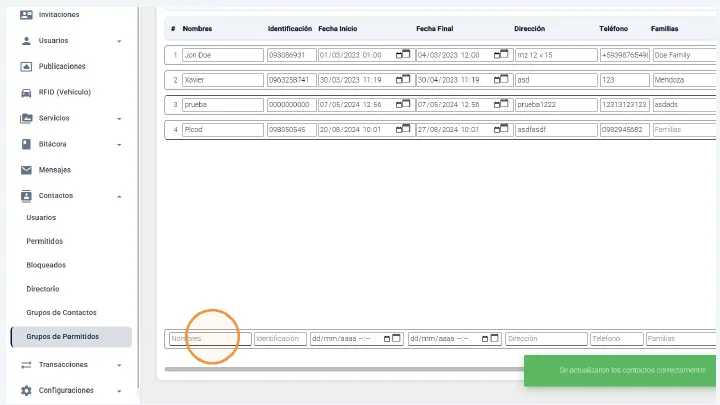Expand the Transacciones menu chevron
The image size is (720, 405).
click(119, 366)
